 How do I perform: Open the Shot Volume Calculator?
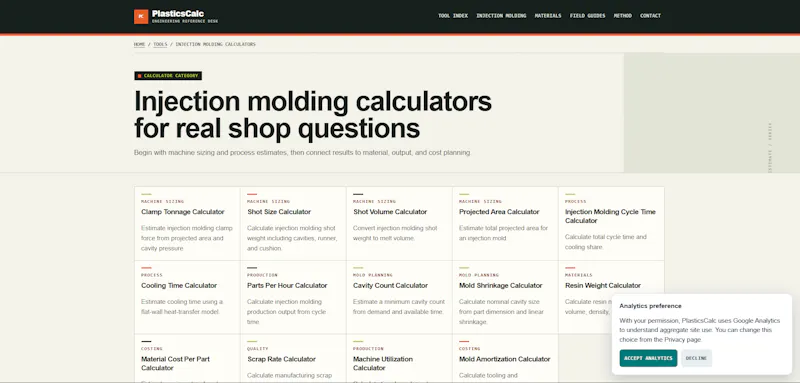tap(390, 212)
